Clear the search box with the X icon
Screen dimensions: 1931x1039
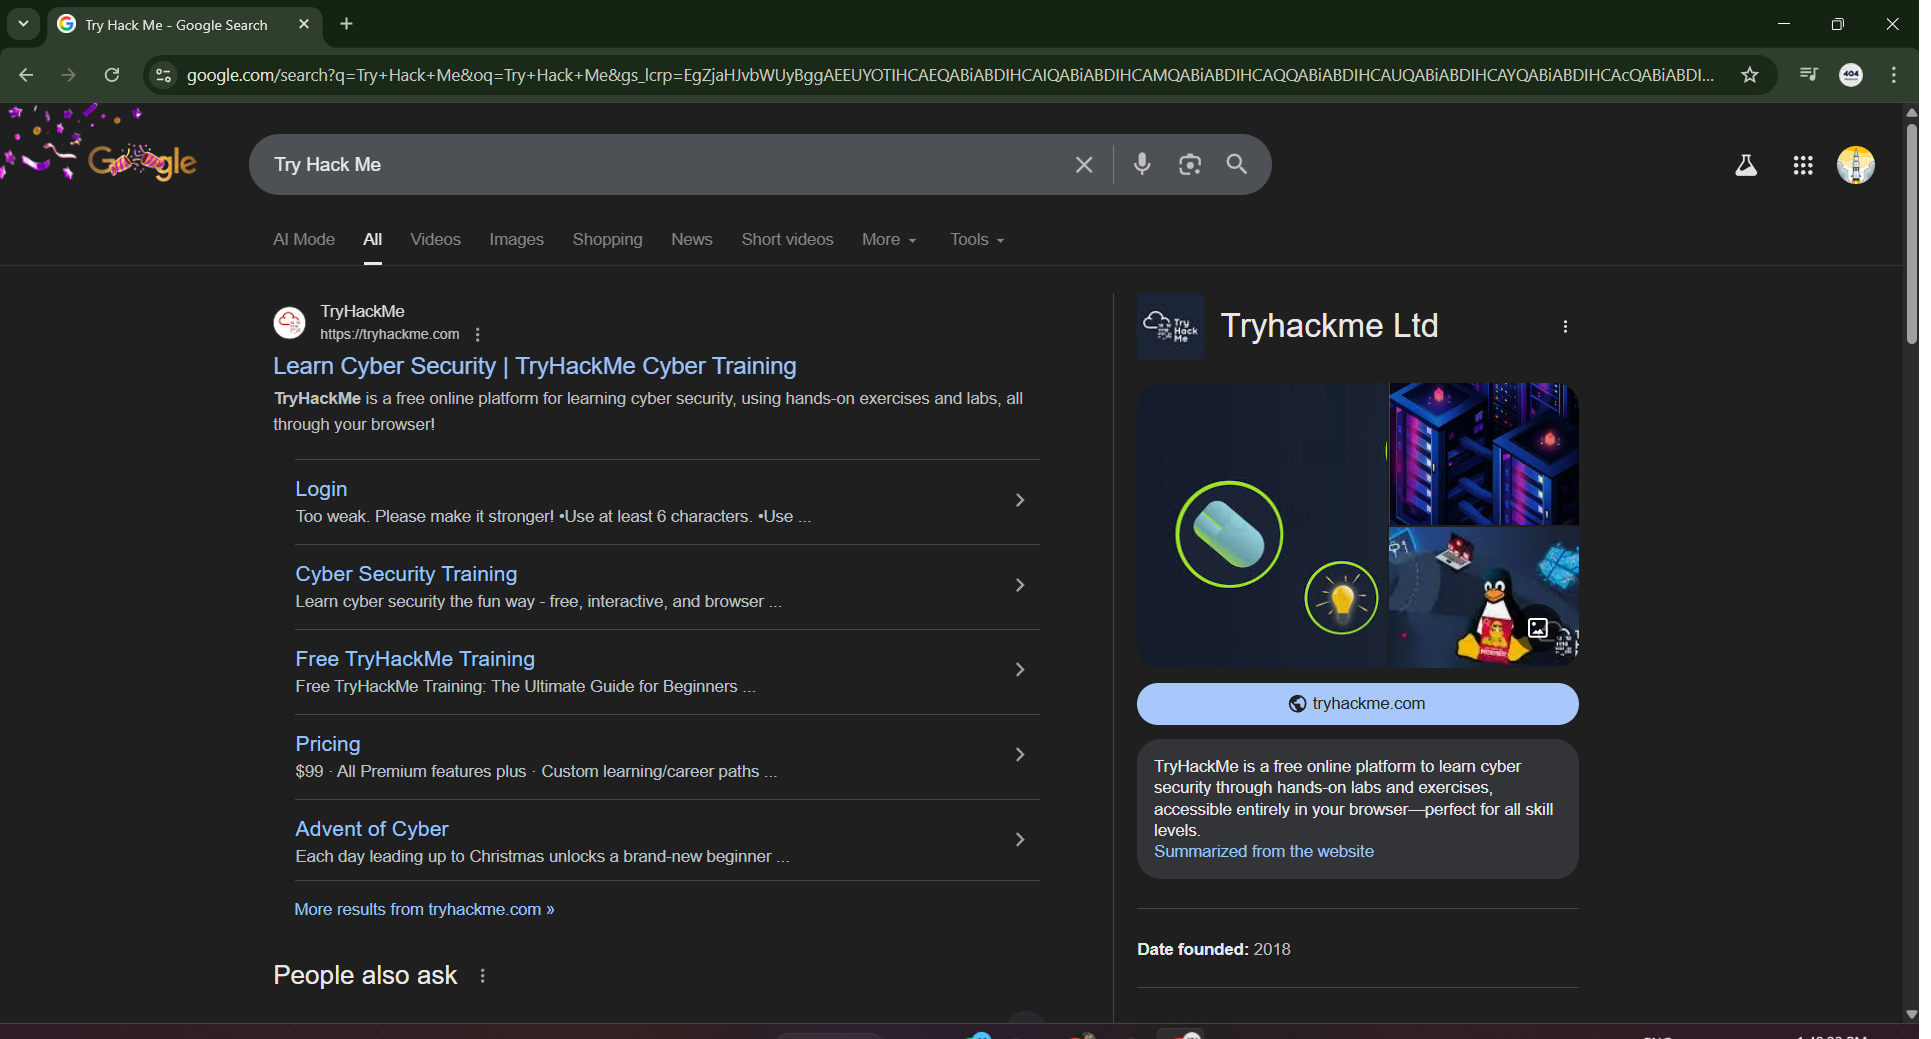coord(1084,165)
